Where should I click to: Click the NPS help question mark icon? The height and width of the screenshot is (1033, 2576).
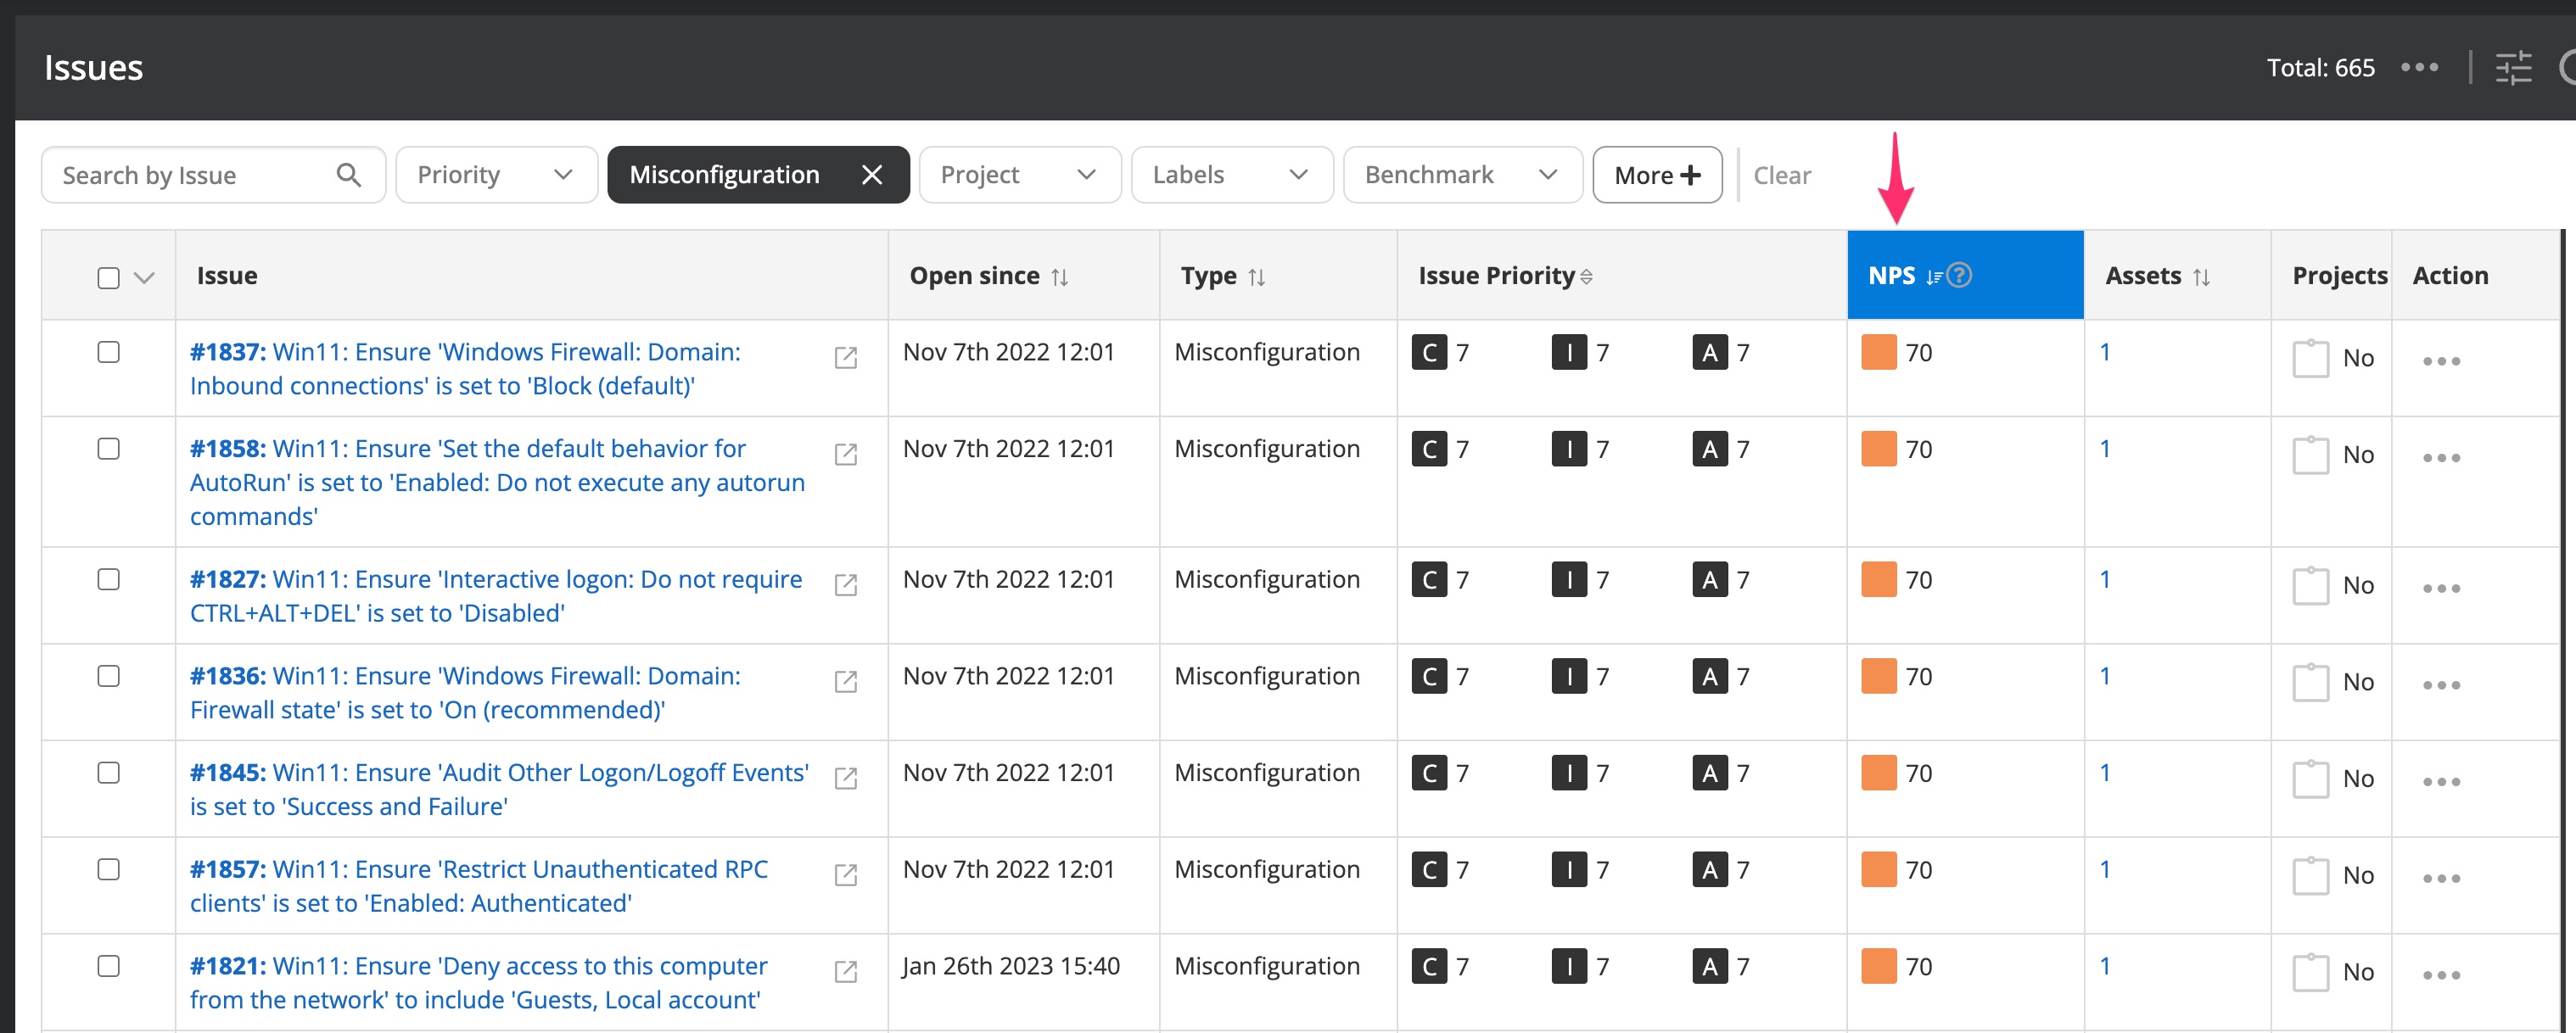[1960, 275]
